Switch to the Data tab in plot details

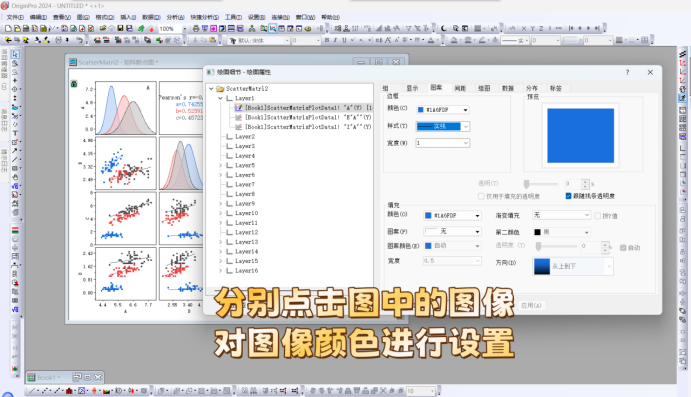(508, 88)
